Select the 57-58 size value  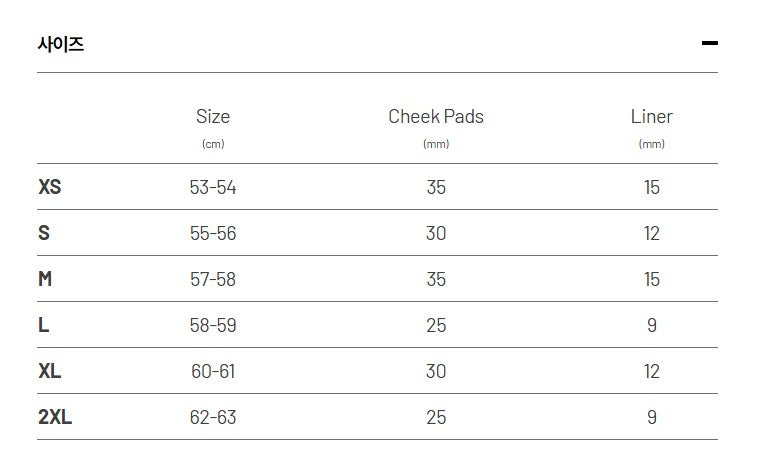pyautogui.click(x=213, y=279)
